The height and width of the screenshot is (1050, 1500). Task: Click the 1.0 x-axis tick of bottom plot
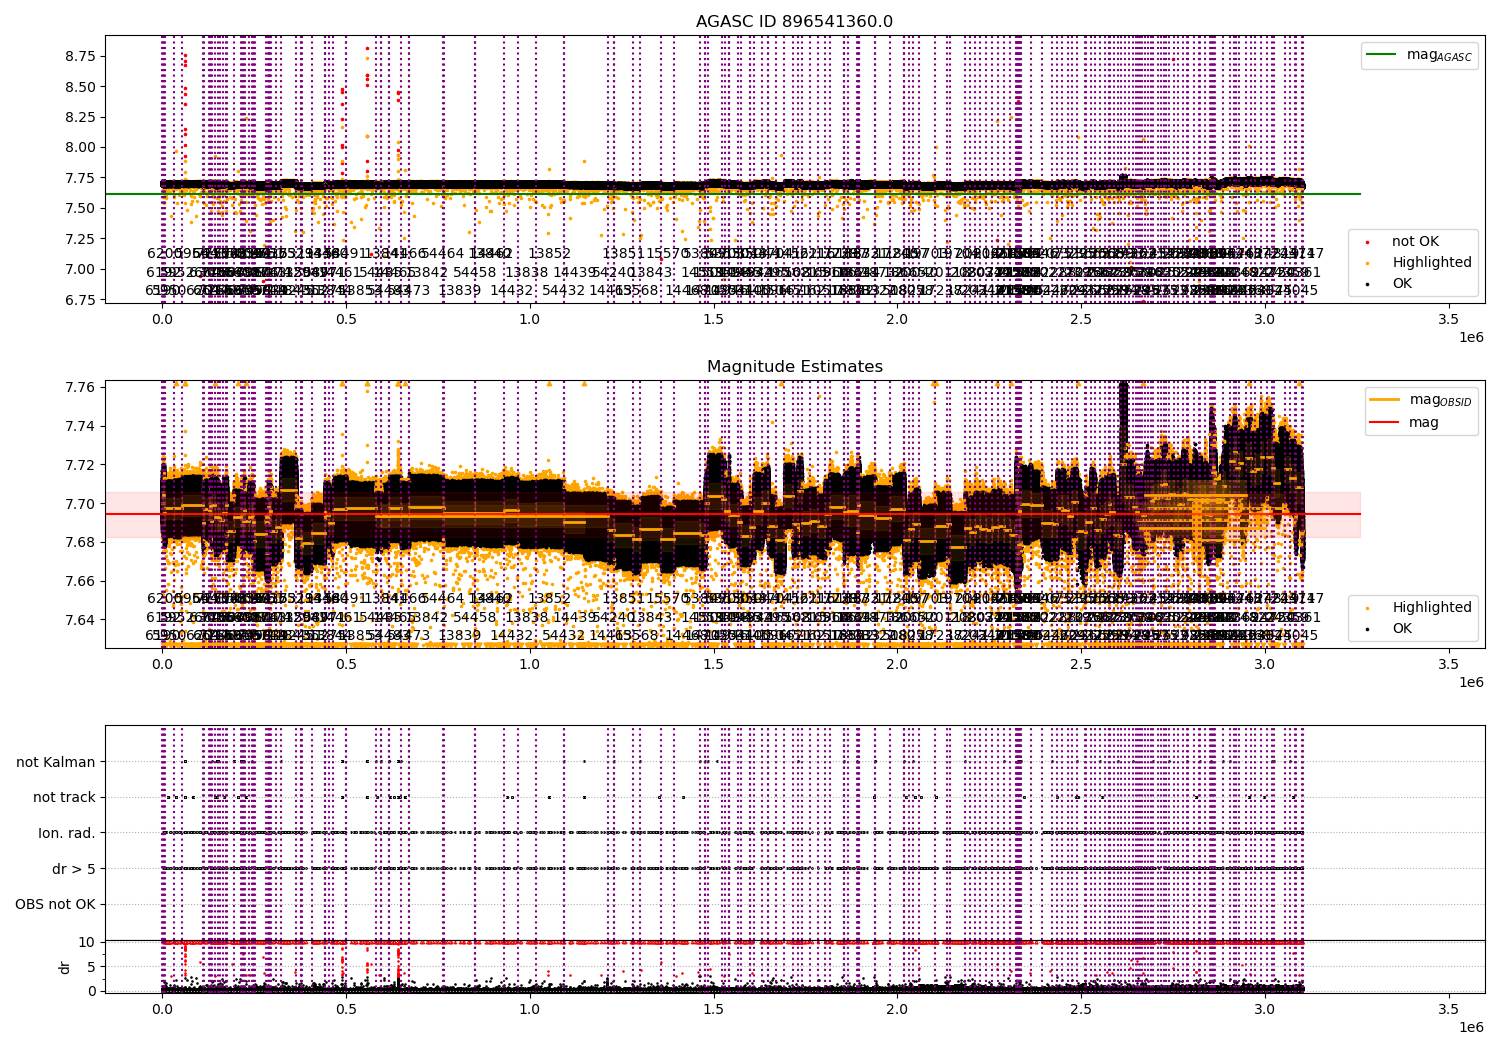530,1010
